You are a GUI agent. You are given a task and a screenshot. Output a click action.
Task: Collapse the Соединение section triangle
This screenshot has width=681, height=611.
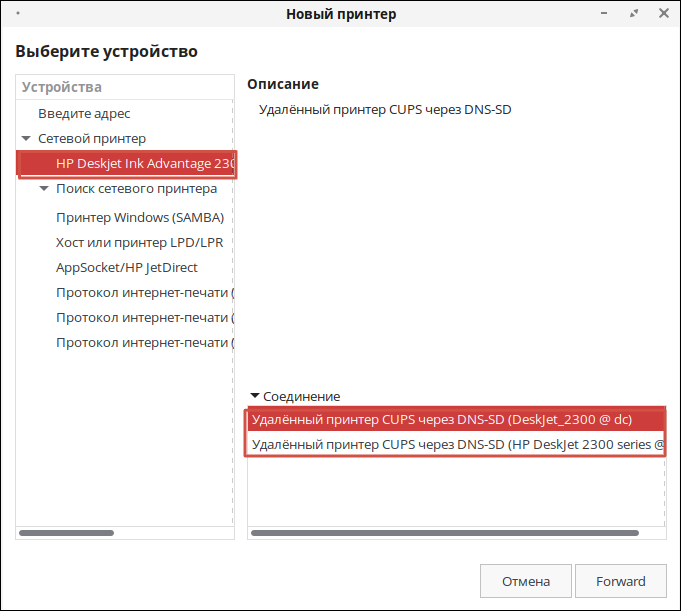[255, 396]
